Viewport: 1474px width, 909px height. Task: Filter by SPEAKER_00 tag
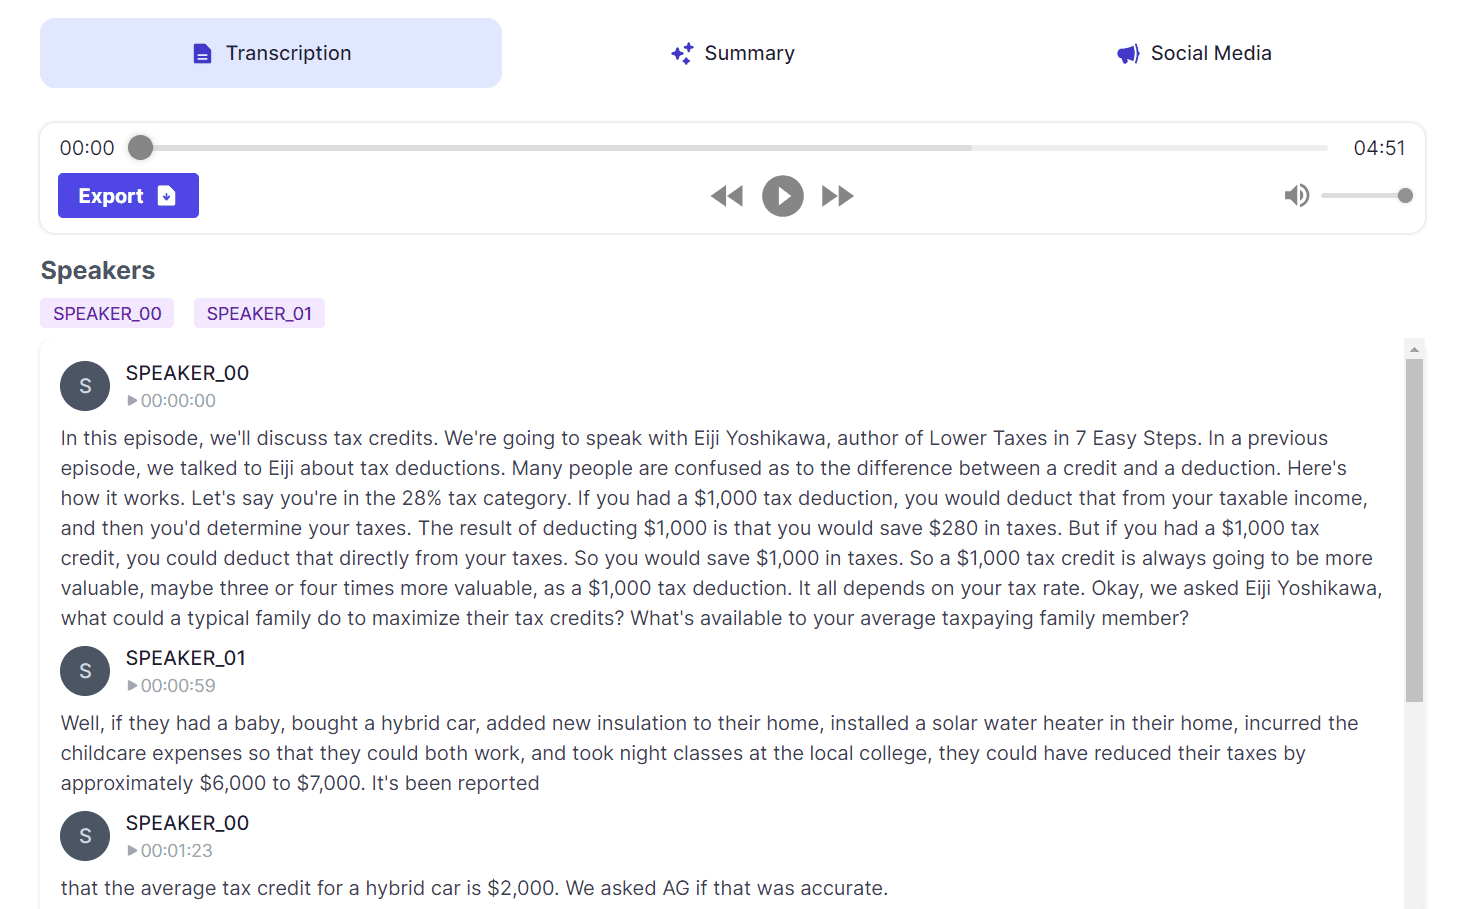coord(107,314)
